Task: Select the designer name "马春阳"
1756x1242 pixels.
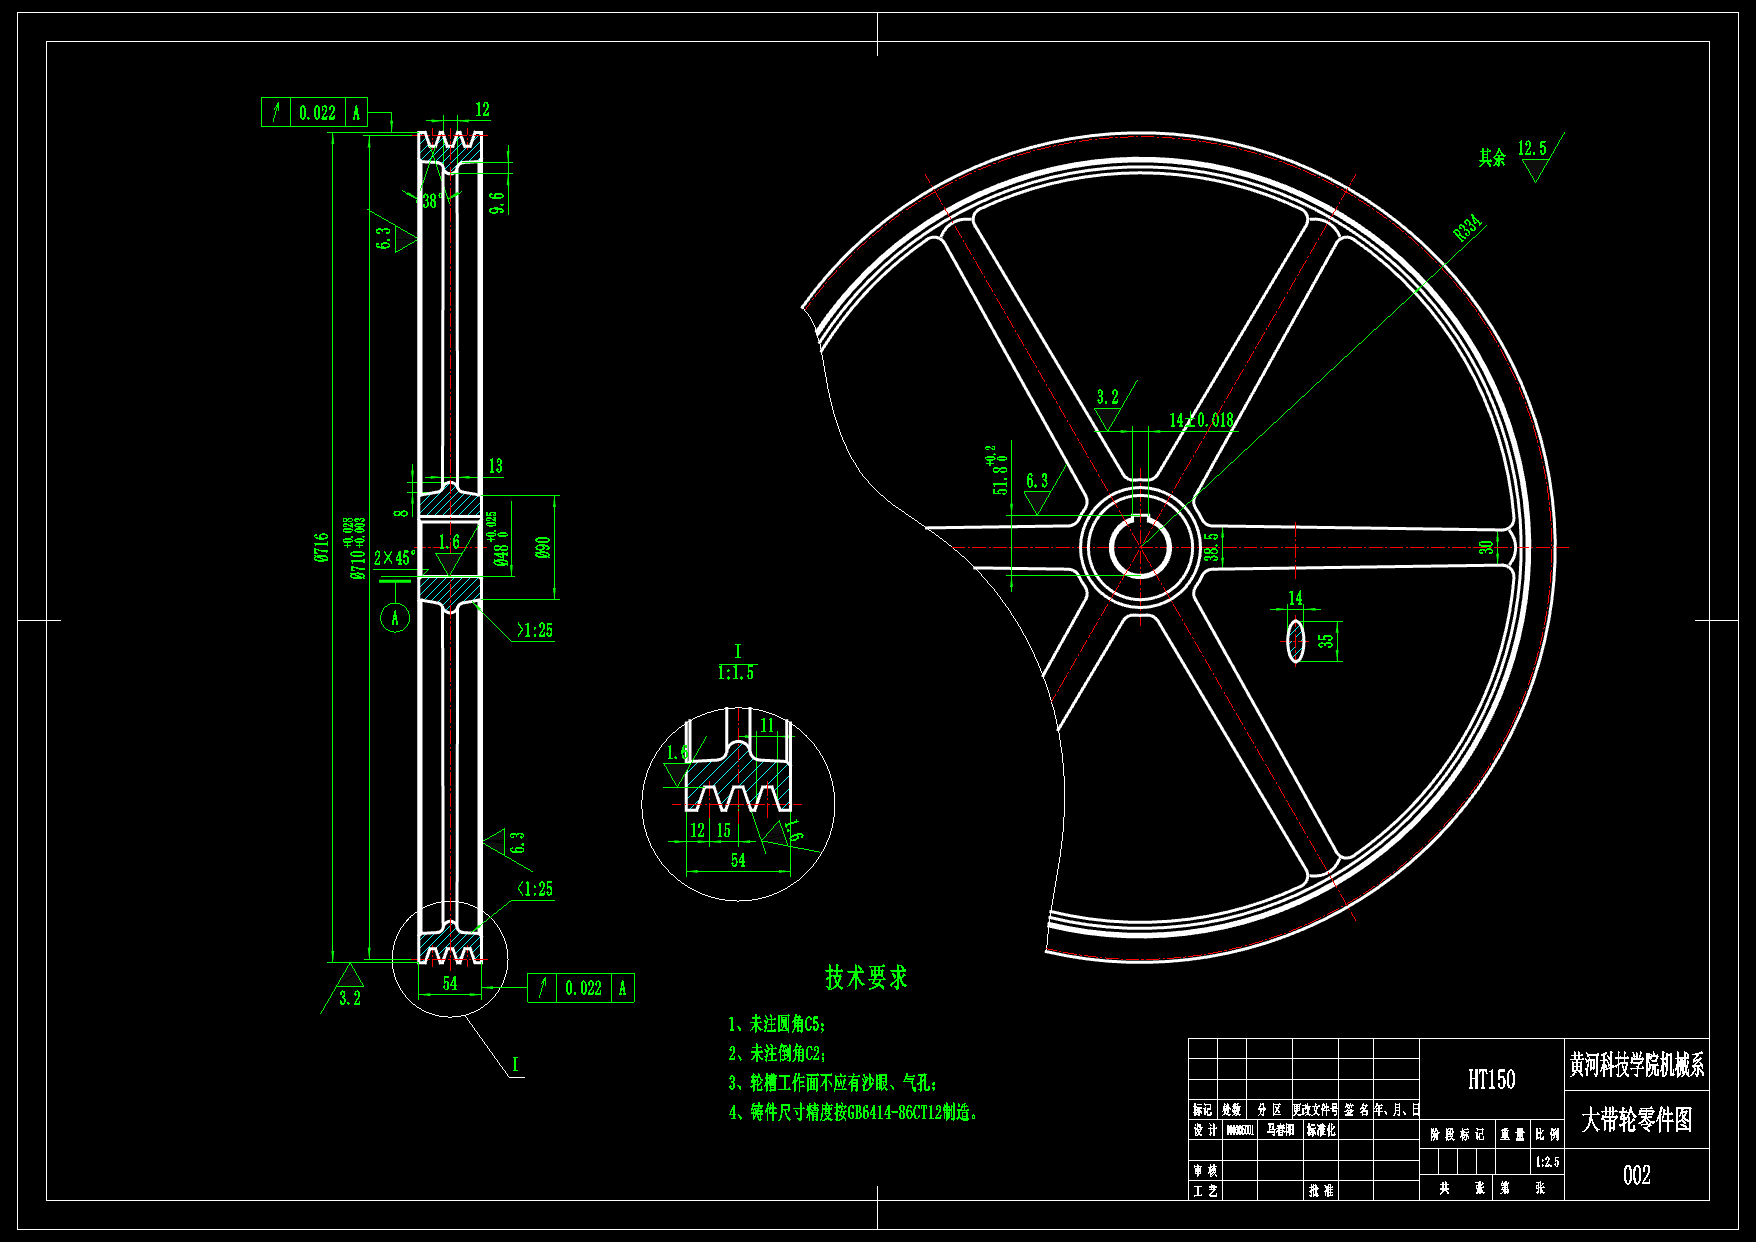Action: pyautogui.click(x=1280, y=1130)
